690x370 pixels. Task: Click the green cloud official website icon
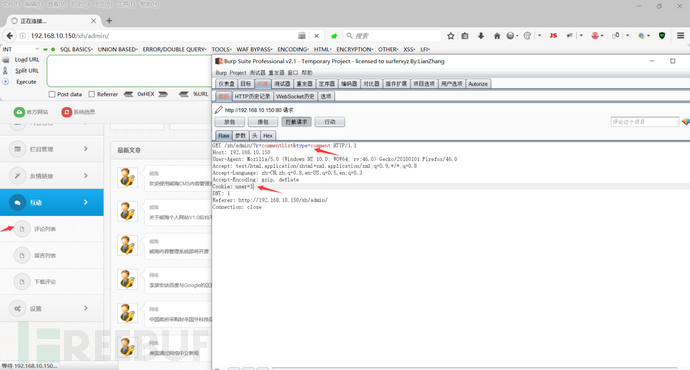click(19, 112)
